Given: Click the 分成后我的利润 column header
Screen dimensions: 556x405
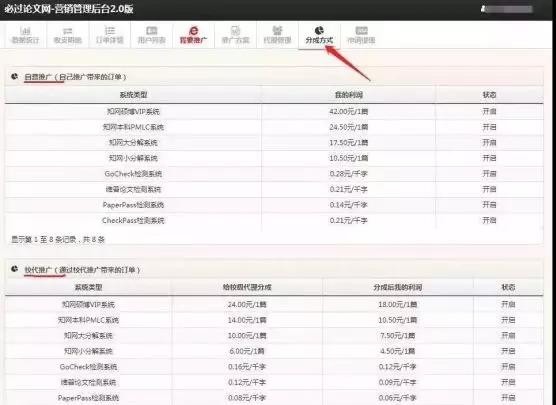Looking at the screenshot, I should point(397,287).
